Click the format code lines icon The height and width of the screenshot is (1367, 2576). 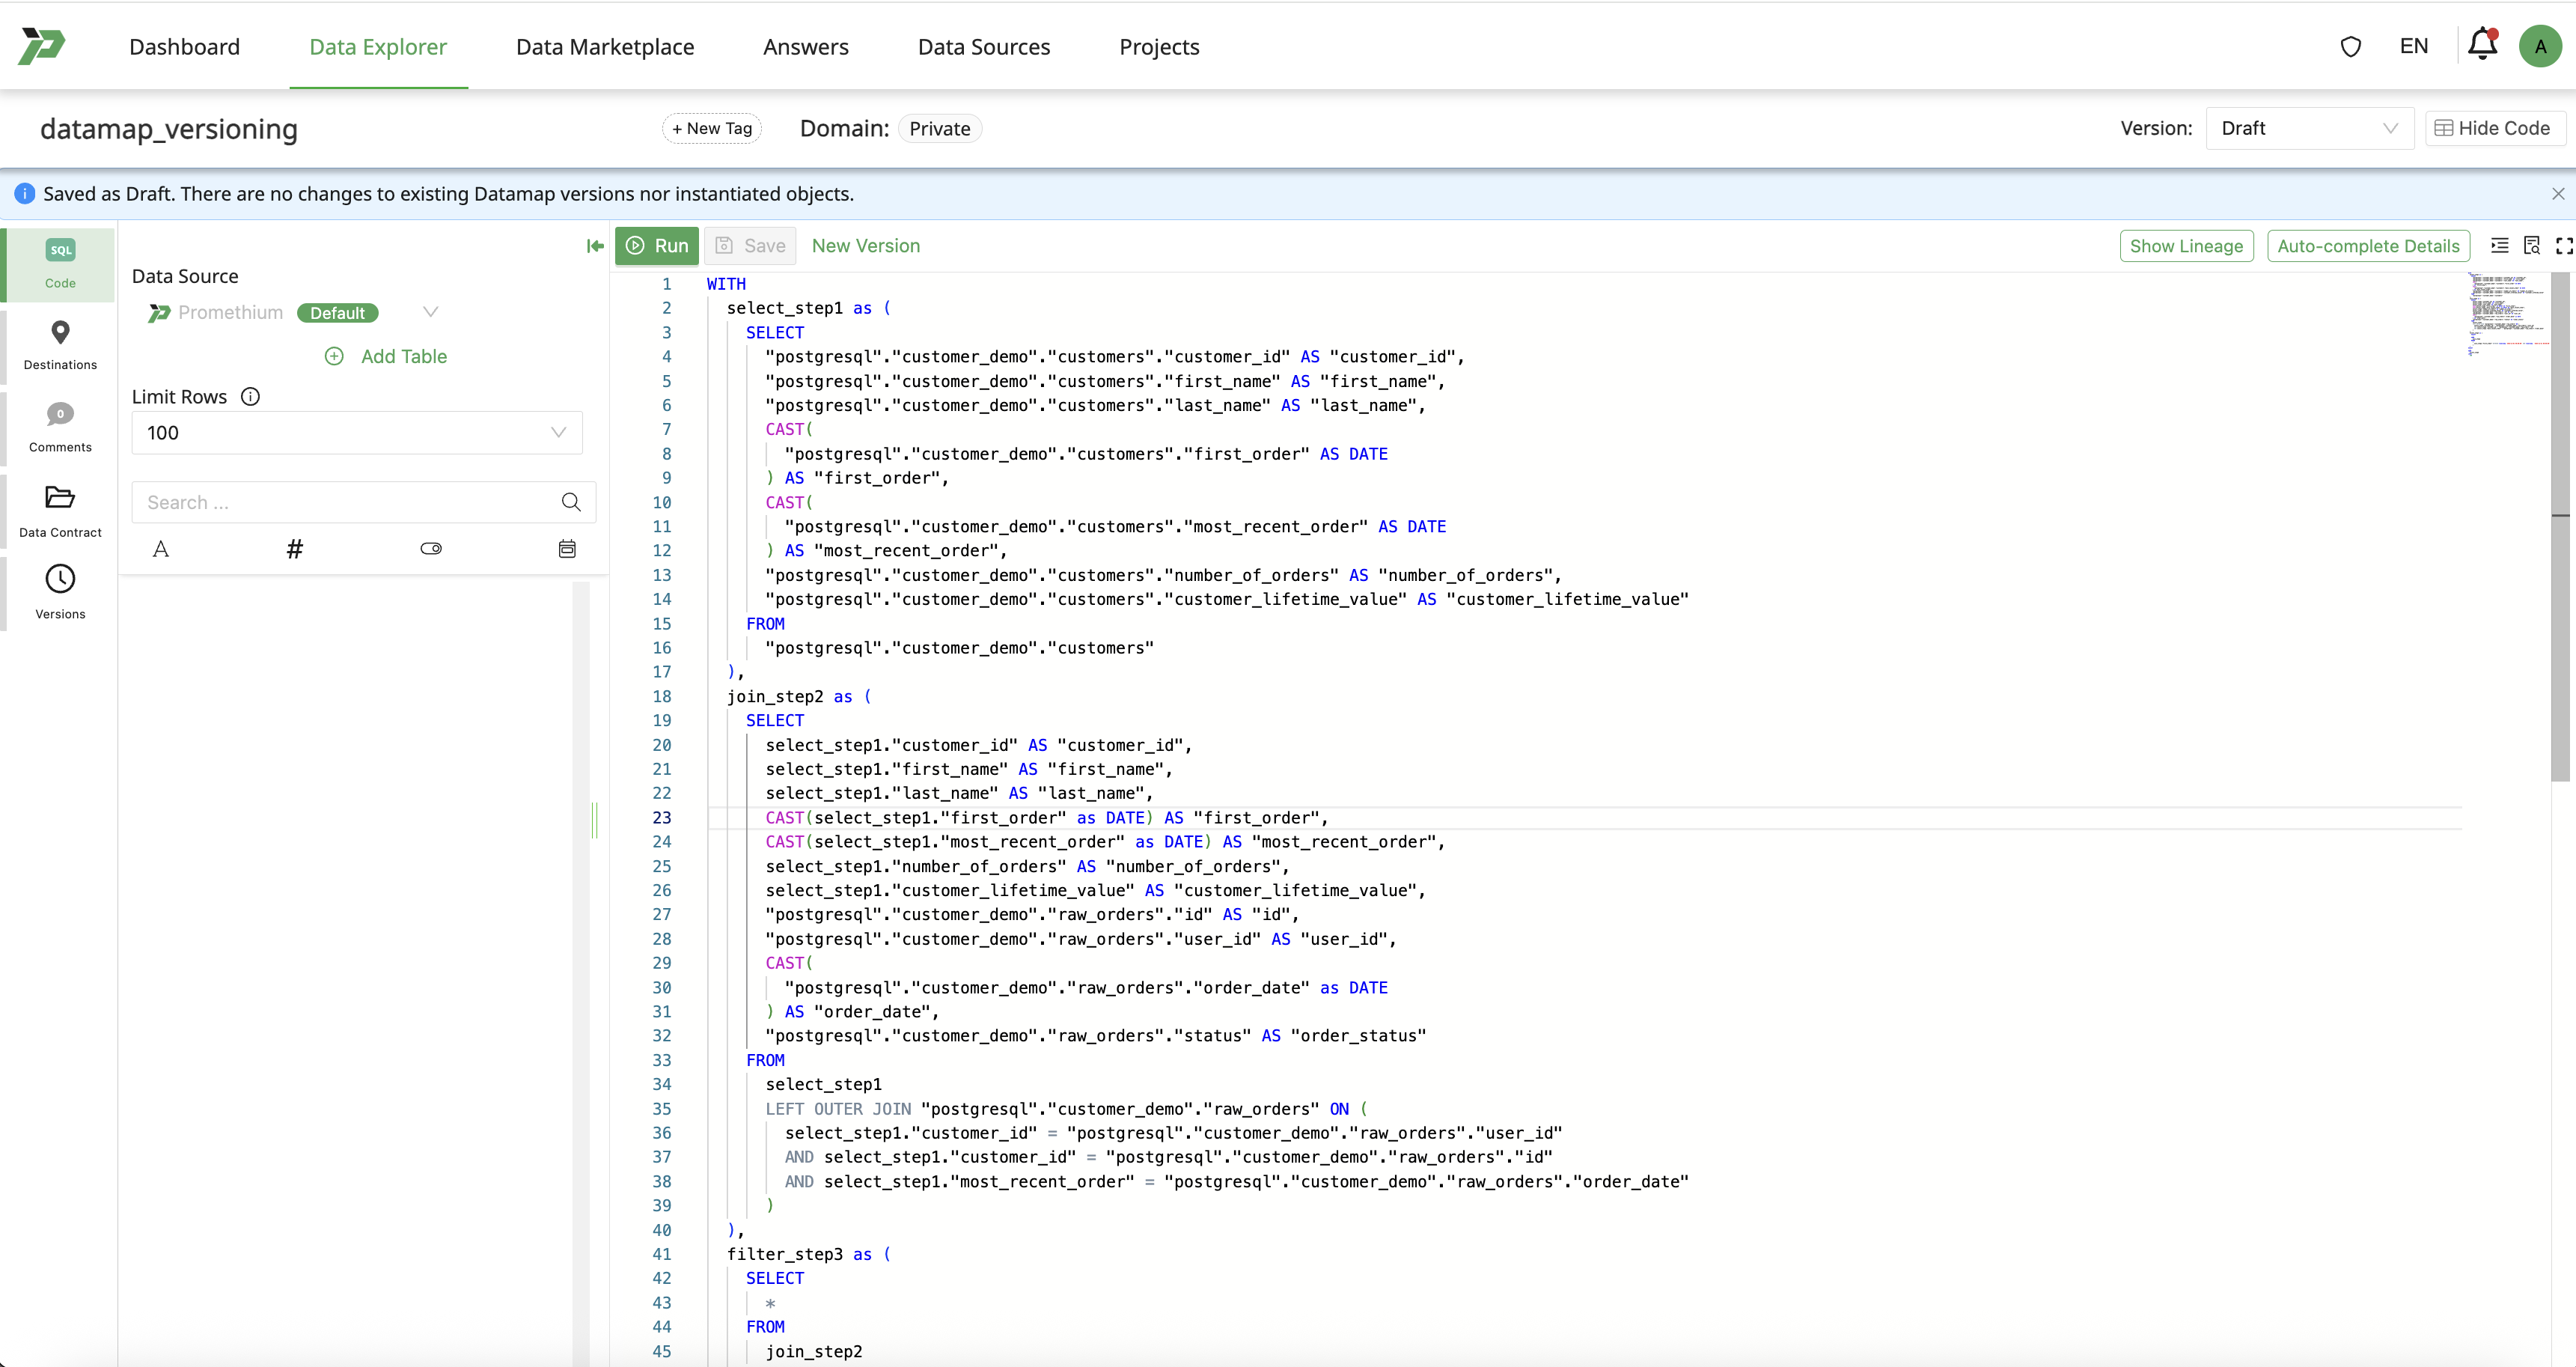[2499, 246]
